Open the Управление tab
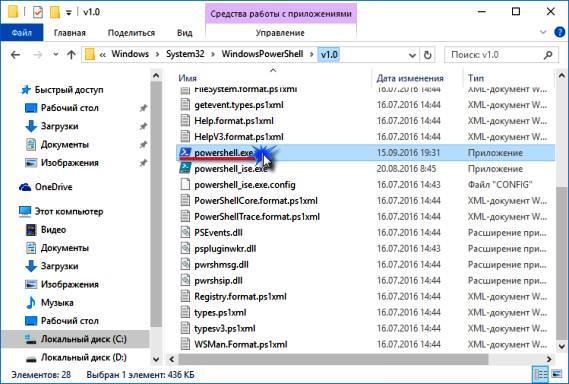 (280, 33)
